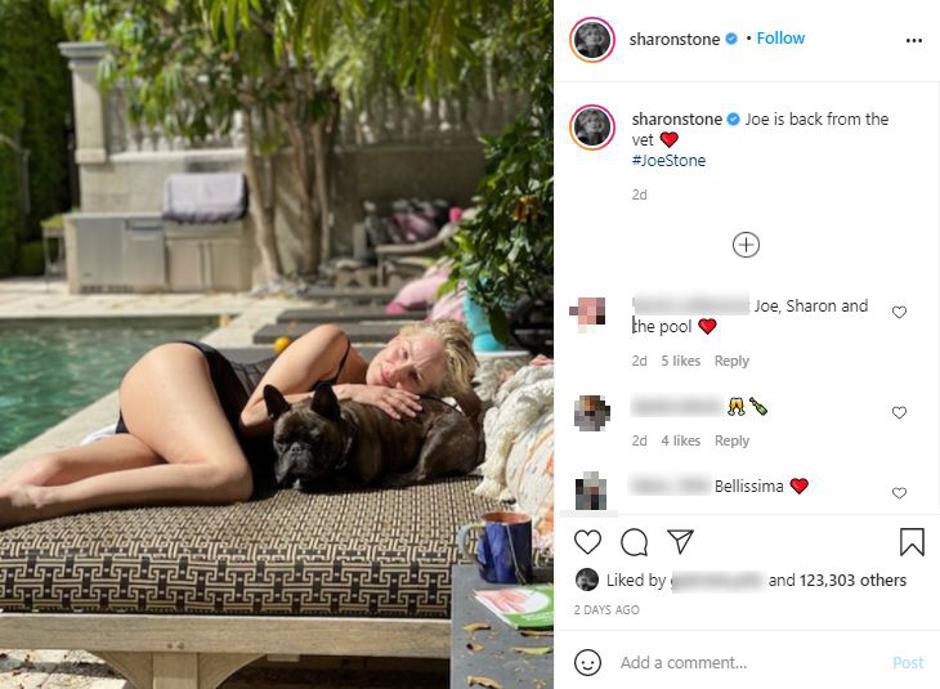Like the 'Joe, Sharon and the pool' comment
This screenshot has height=689, width=940.
(899, 312)
